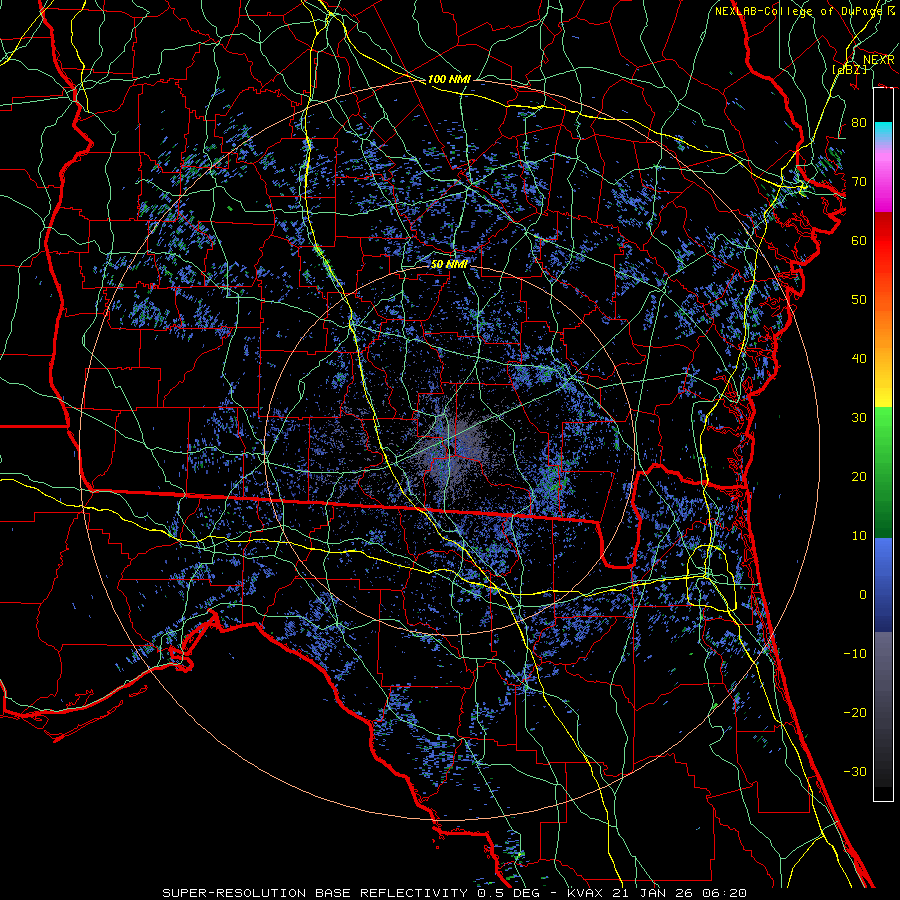Click the 0 value on the dBZ scale
Viewport: 900px width, 900px height.
click(x=863, y=595)
